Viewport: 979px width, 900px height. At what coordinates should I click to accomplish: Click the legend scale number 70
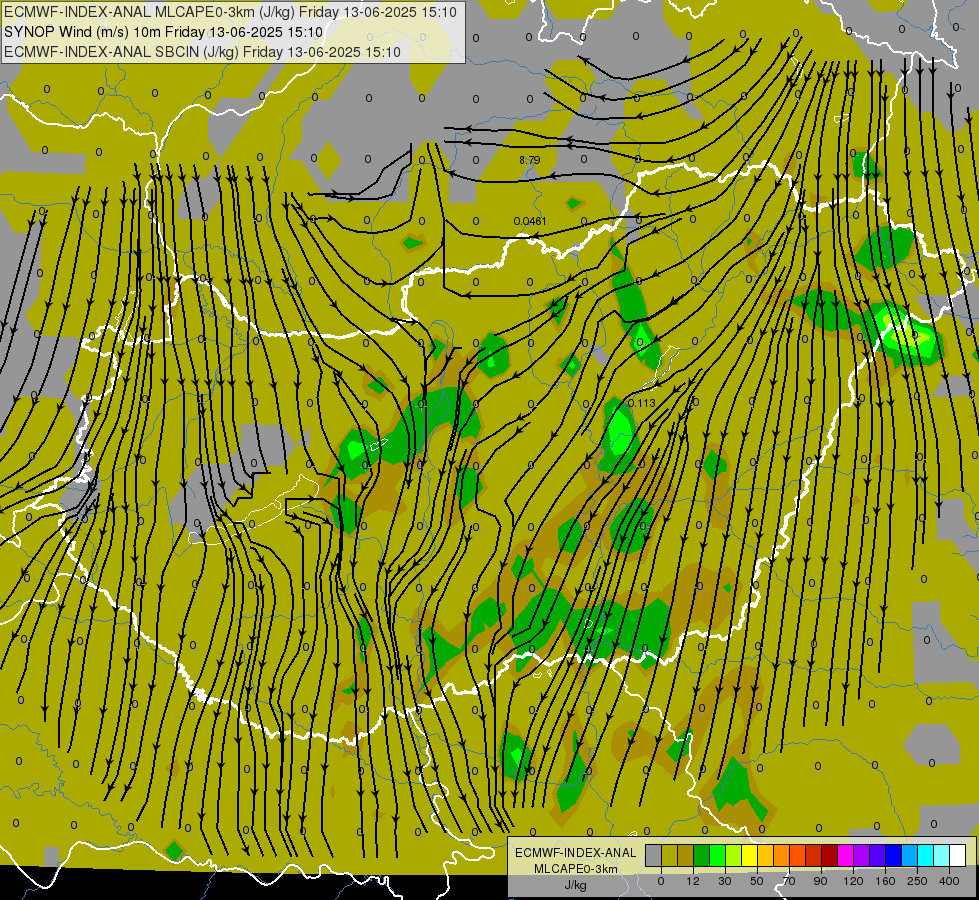(789, 881)
